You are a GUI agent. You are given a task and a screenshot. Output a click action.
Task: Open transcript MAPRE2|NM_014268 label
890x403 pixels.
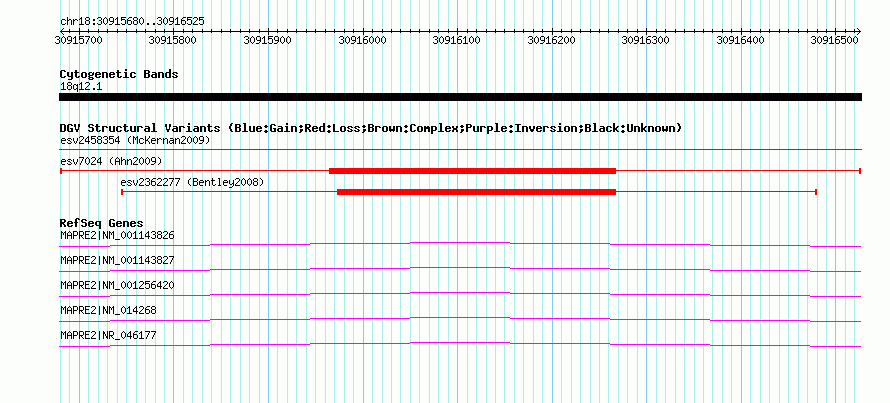(x=108, y=310)
